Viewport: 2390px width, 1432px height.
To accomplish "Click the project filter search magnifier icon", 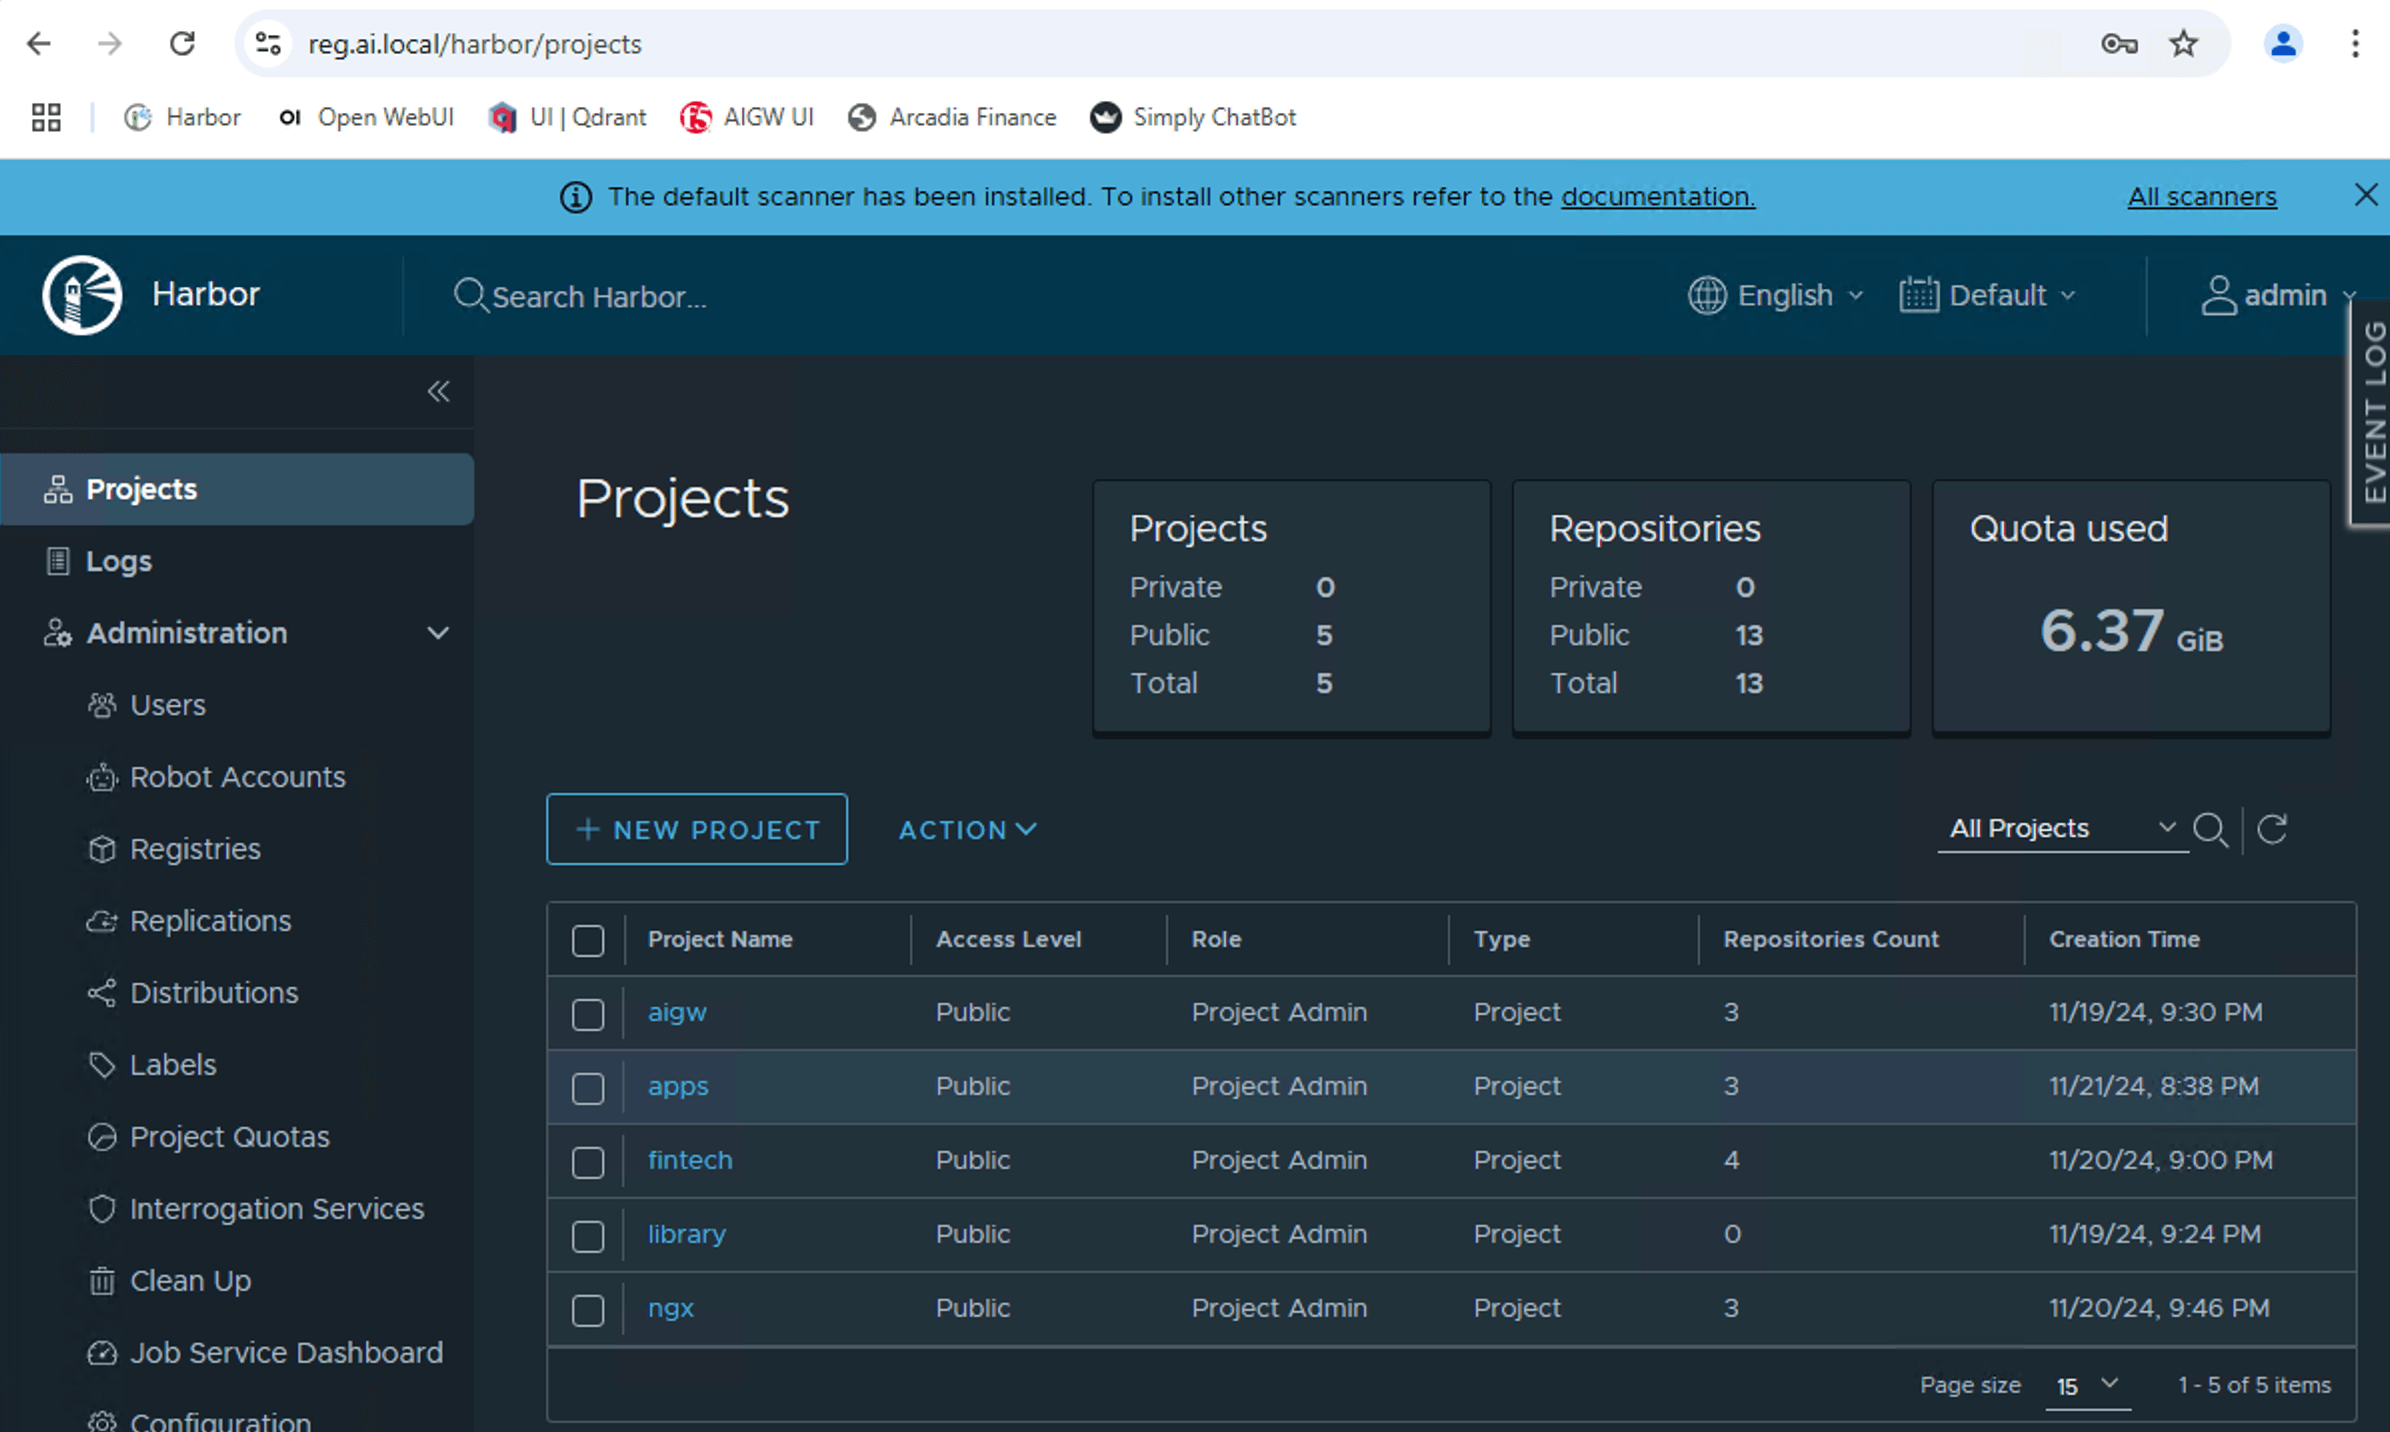I will 2209,829.
